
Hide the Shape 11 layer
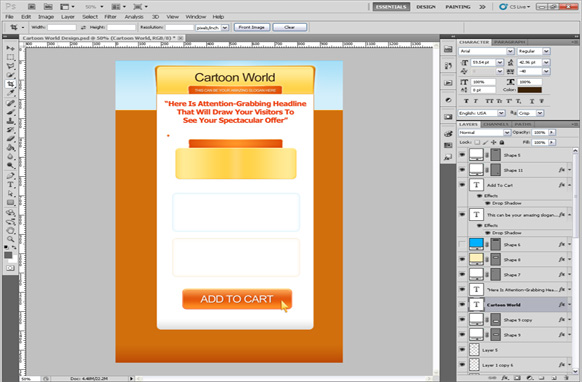click(462, 170)
